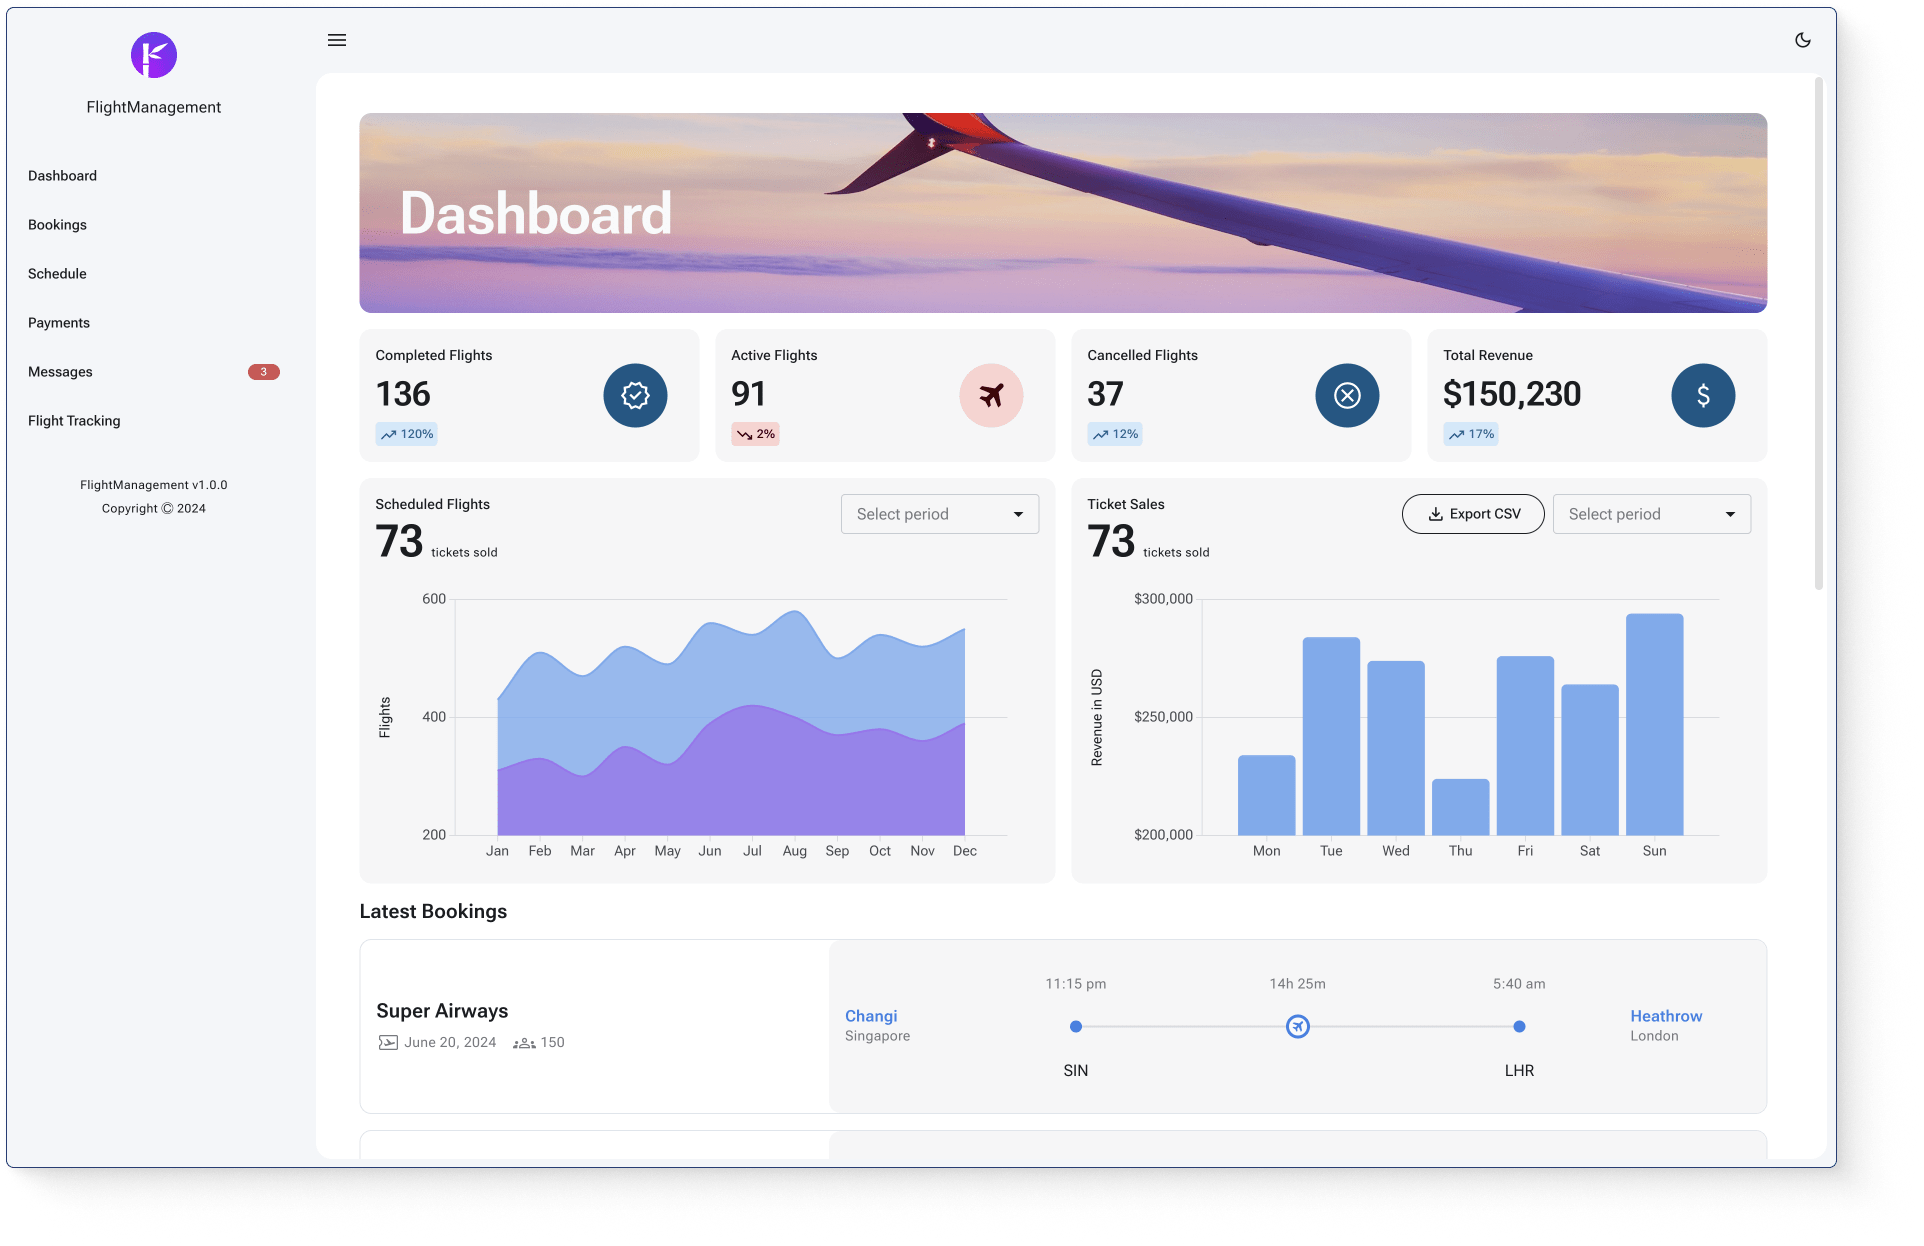Click the Ticket Sales dropdown arrow
The width and height of the screenshot is (1924, 1246).
1730,514
